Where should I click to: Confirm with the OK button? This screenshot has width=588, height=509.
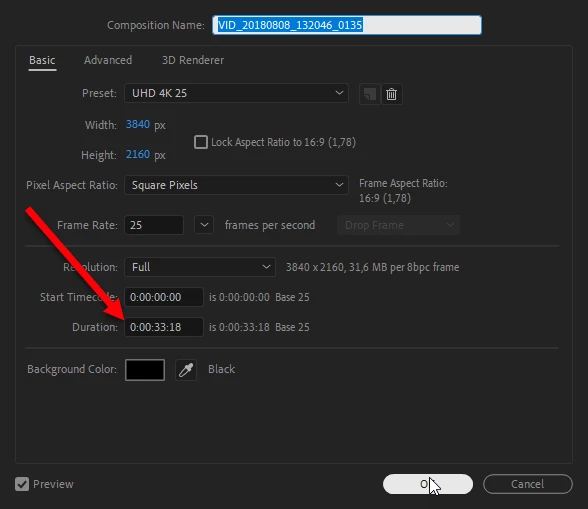(x=428, y=484)
